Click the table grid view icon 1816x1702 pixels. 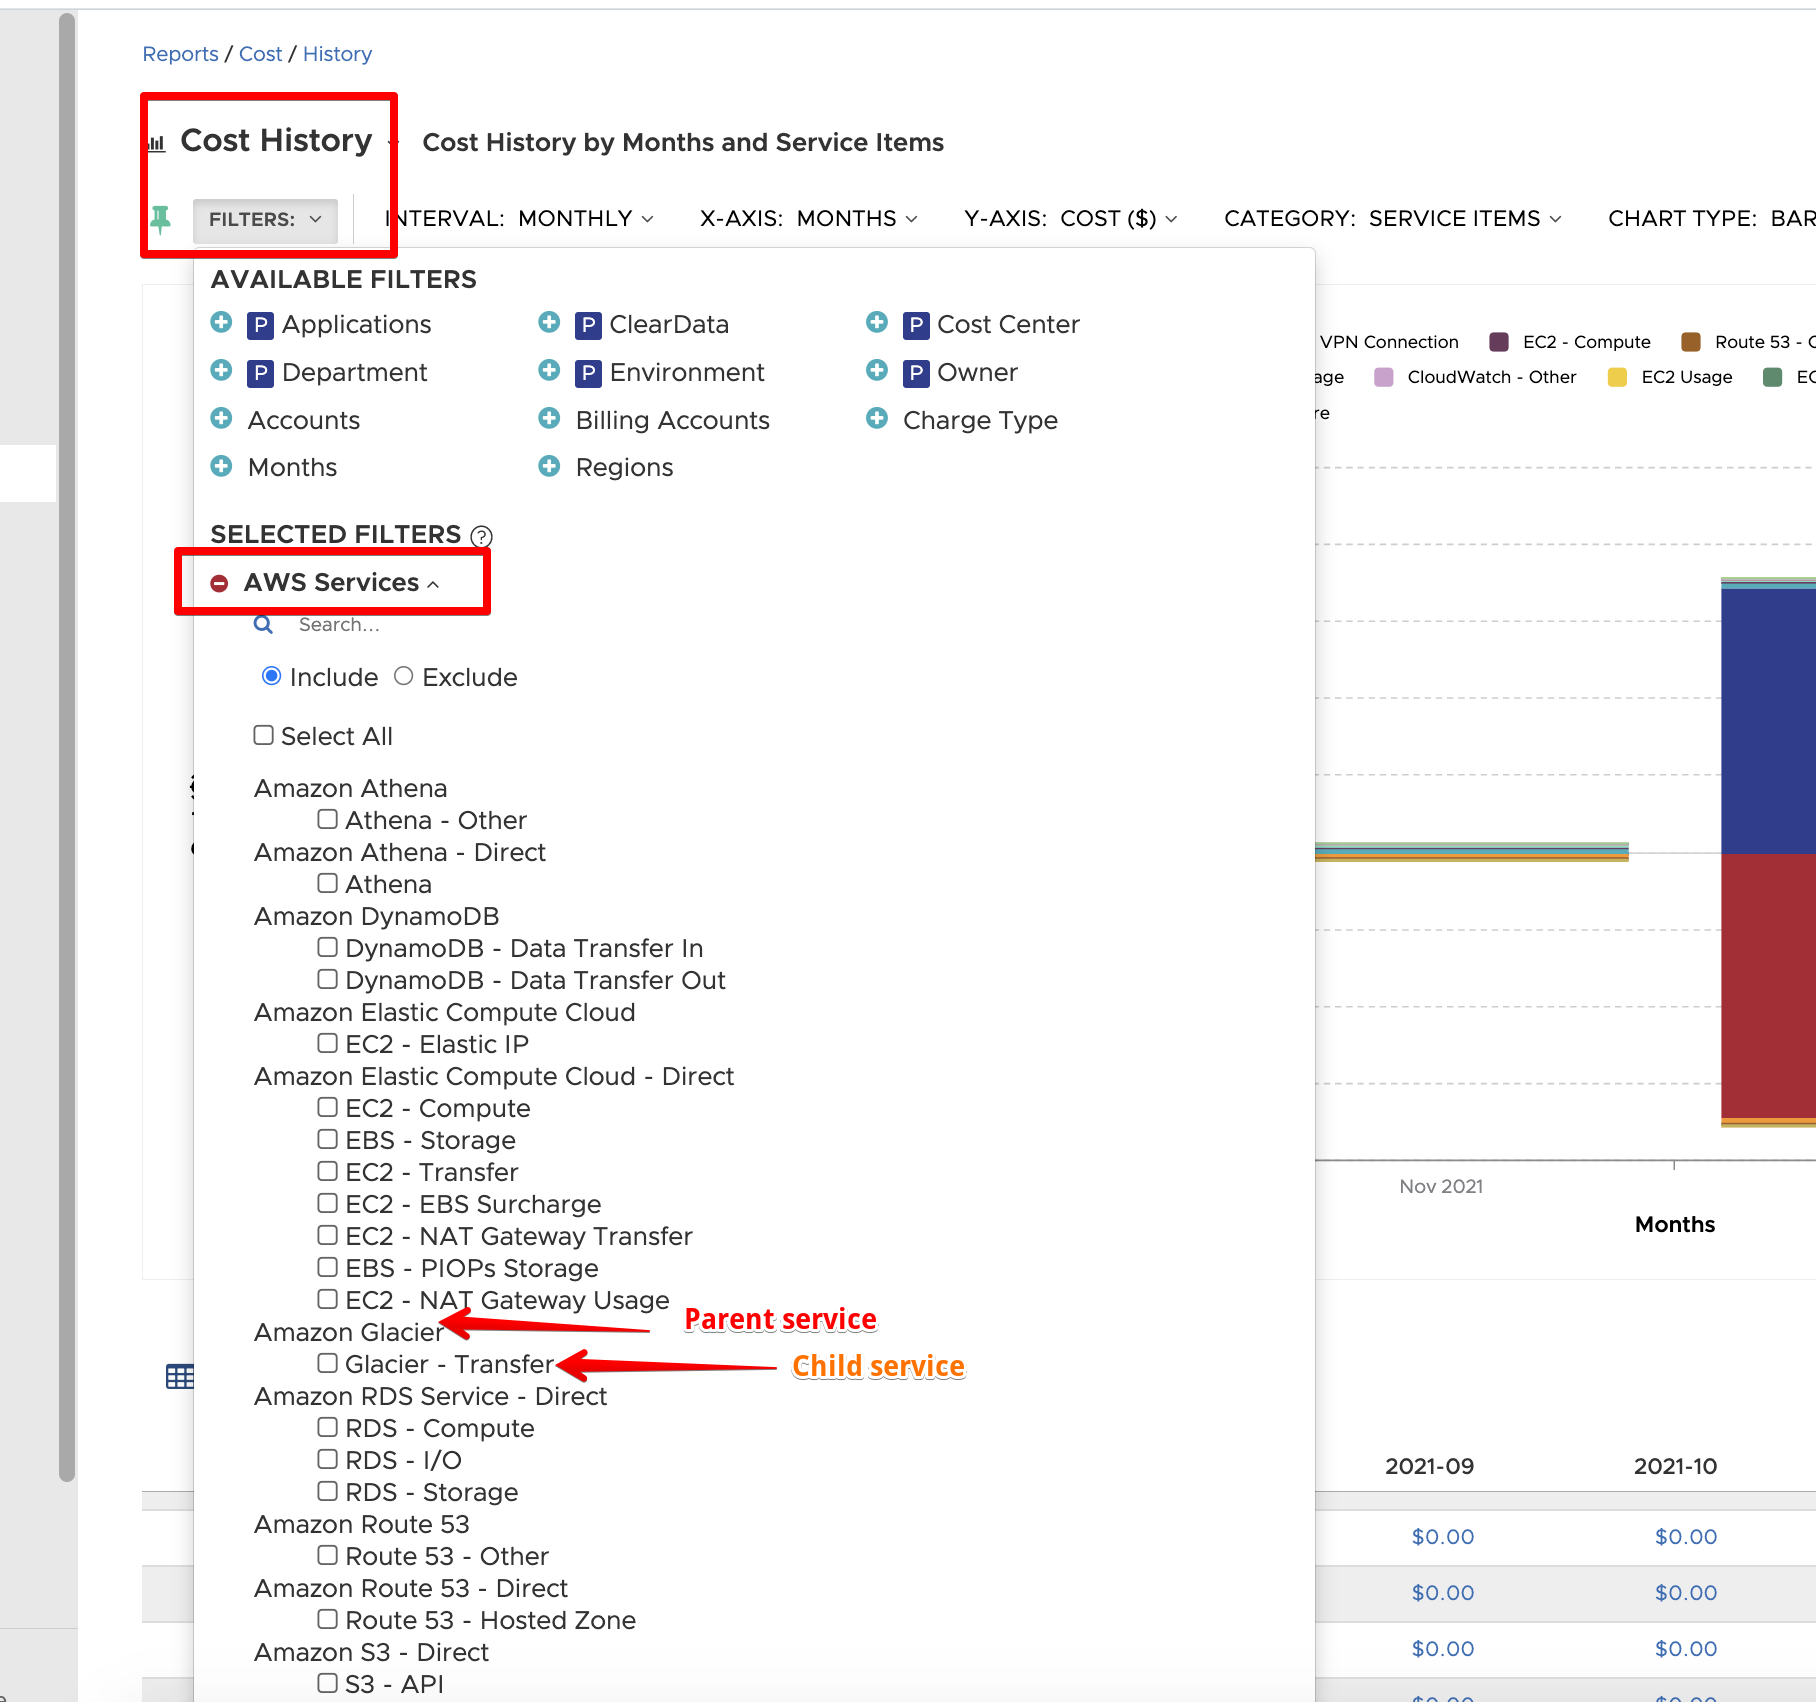tap(180, 1377)
